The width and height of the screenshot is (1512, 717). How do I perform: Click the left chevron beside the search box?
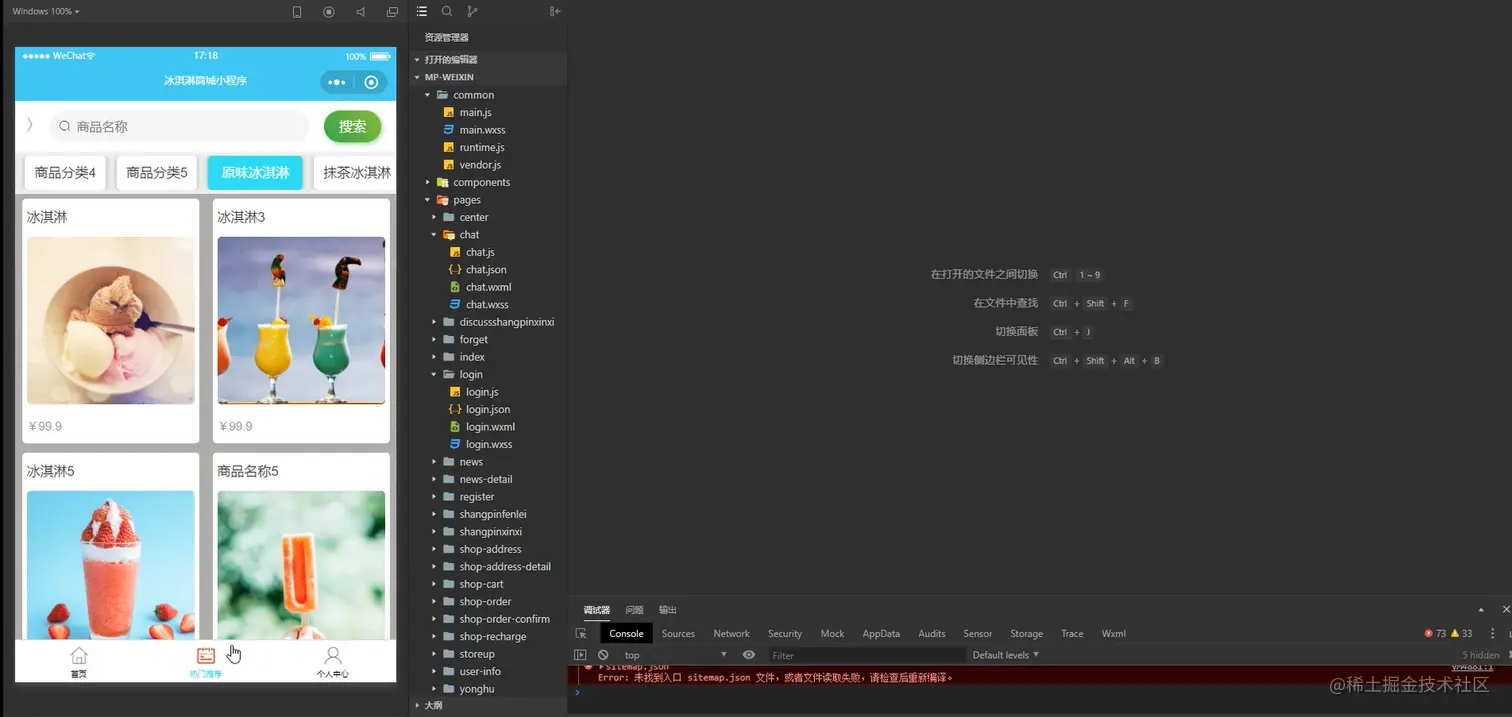pos(29,125)
